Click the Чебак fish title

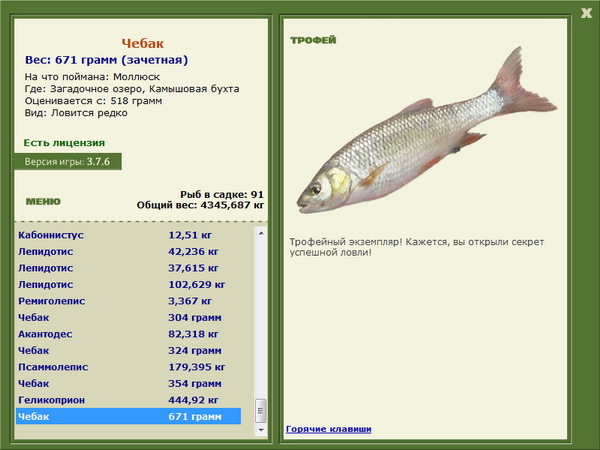(143, 43)
